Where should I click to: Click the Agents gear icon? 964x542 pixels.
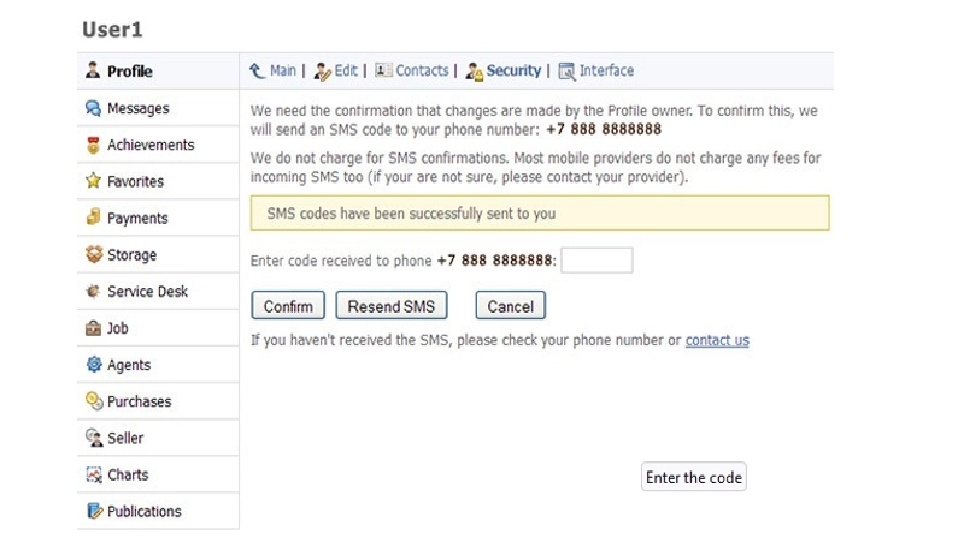93,364
